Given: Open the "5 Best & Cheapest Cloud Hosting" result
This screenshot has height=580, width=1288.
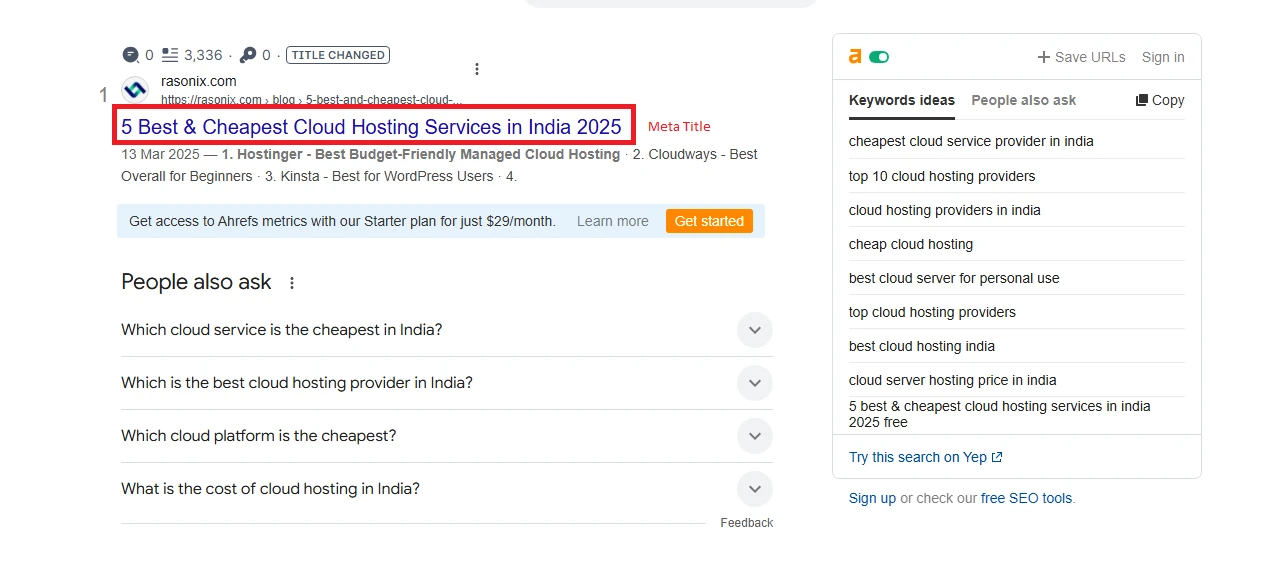Looking at the screenshot, I should [x=371, y=127].
